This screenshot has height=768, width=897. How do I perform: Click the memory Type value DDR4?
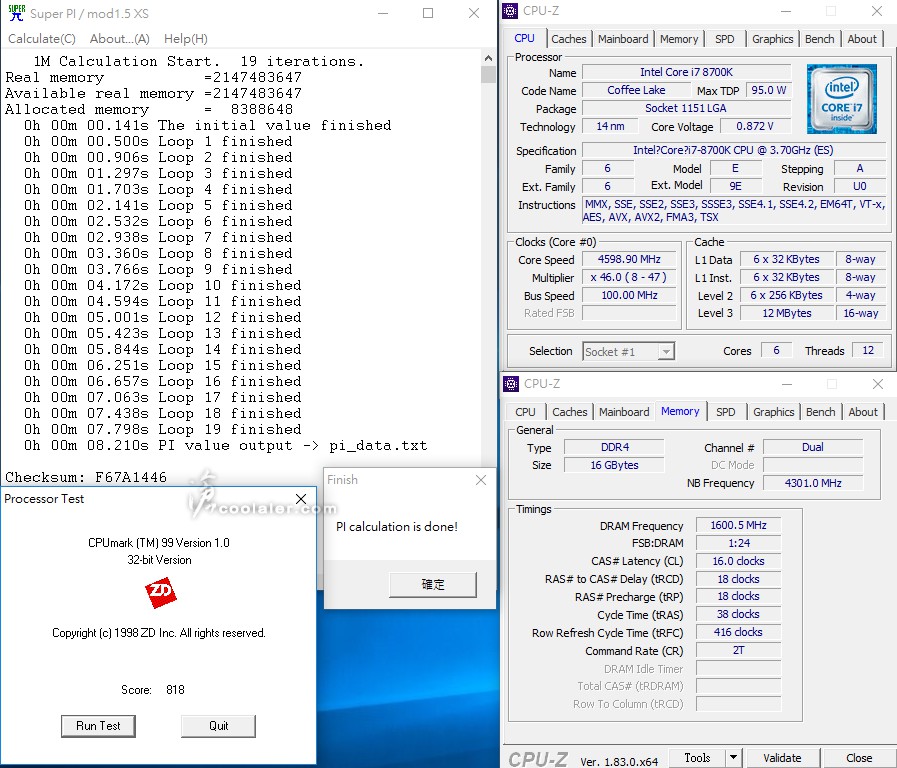(x=614, y=447)
